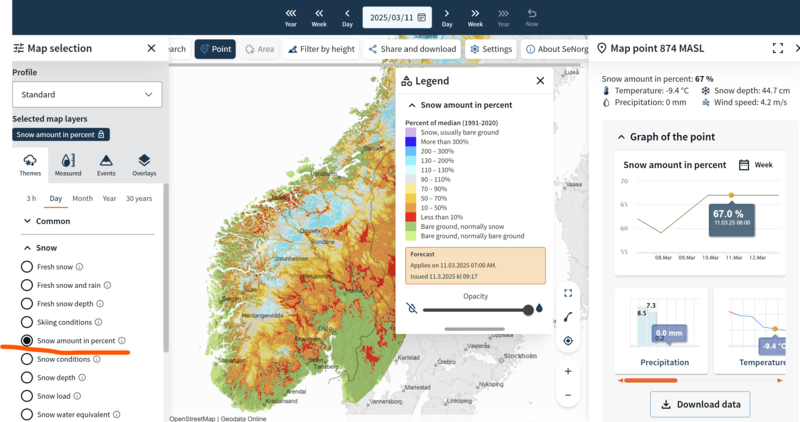Switch to Month time resolution tab
Viewport: 800px width, 422px height.
83,198
